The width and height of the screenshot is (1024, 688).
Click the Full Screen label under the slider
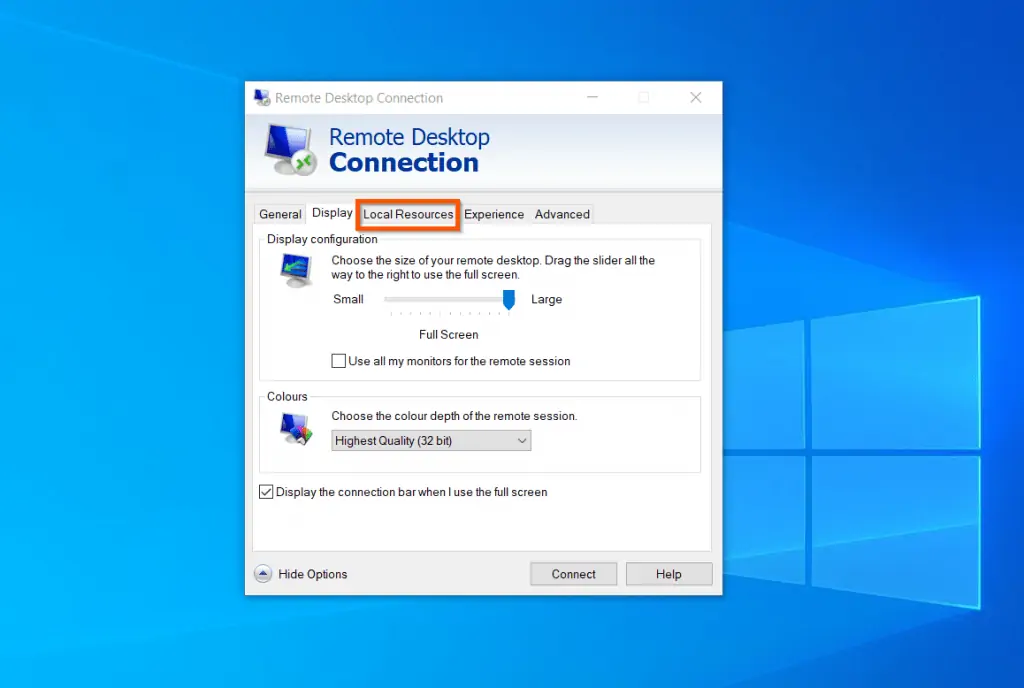[x=447, y=334]
